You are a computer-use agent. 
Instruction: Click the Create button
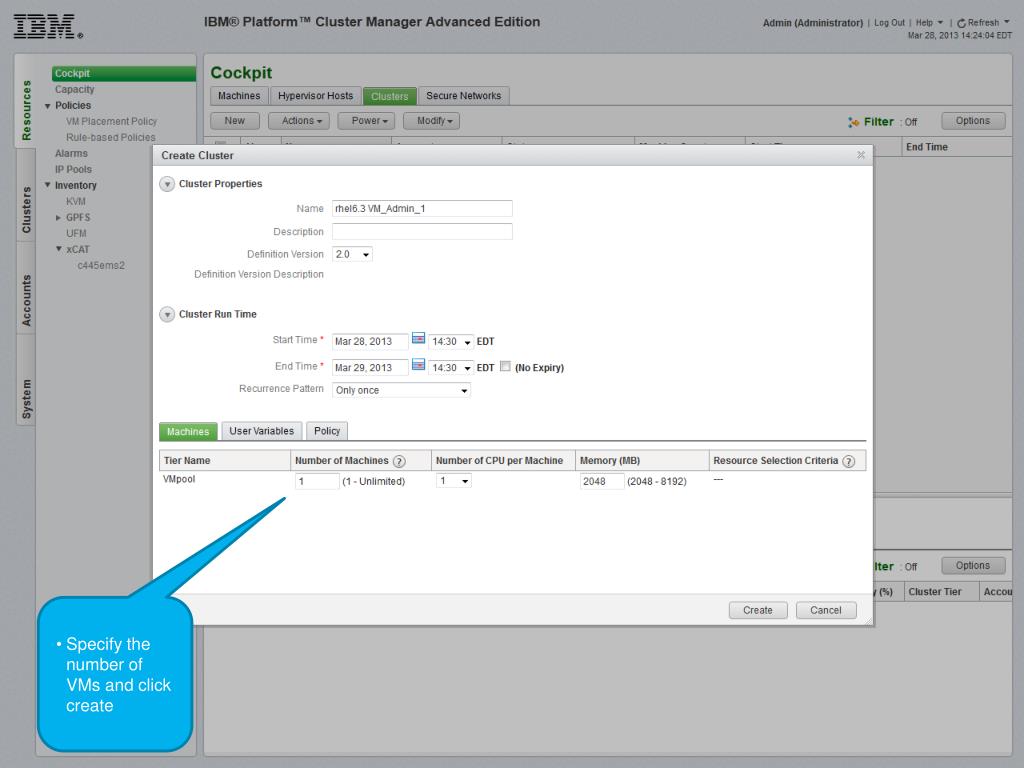tap(758, 610)
